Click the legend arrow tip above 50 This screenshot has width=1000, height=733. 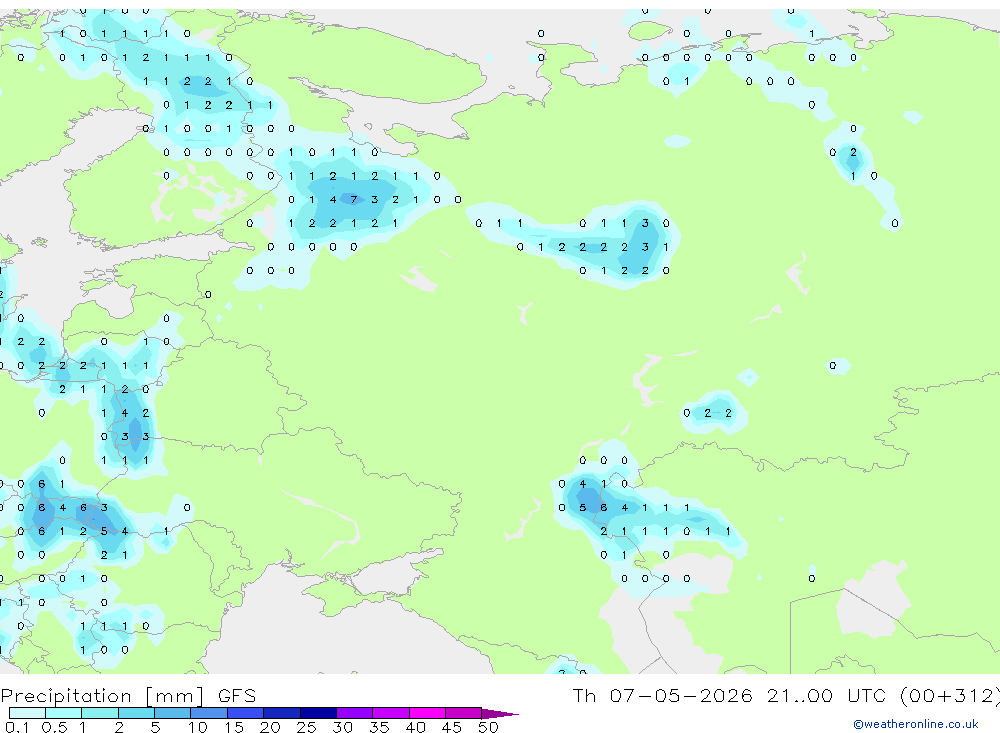(500, 714)
